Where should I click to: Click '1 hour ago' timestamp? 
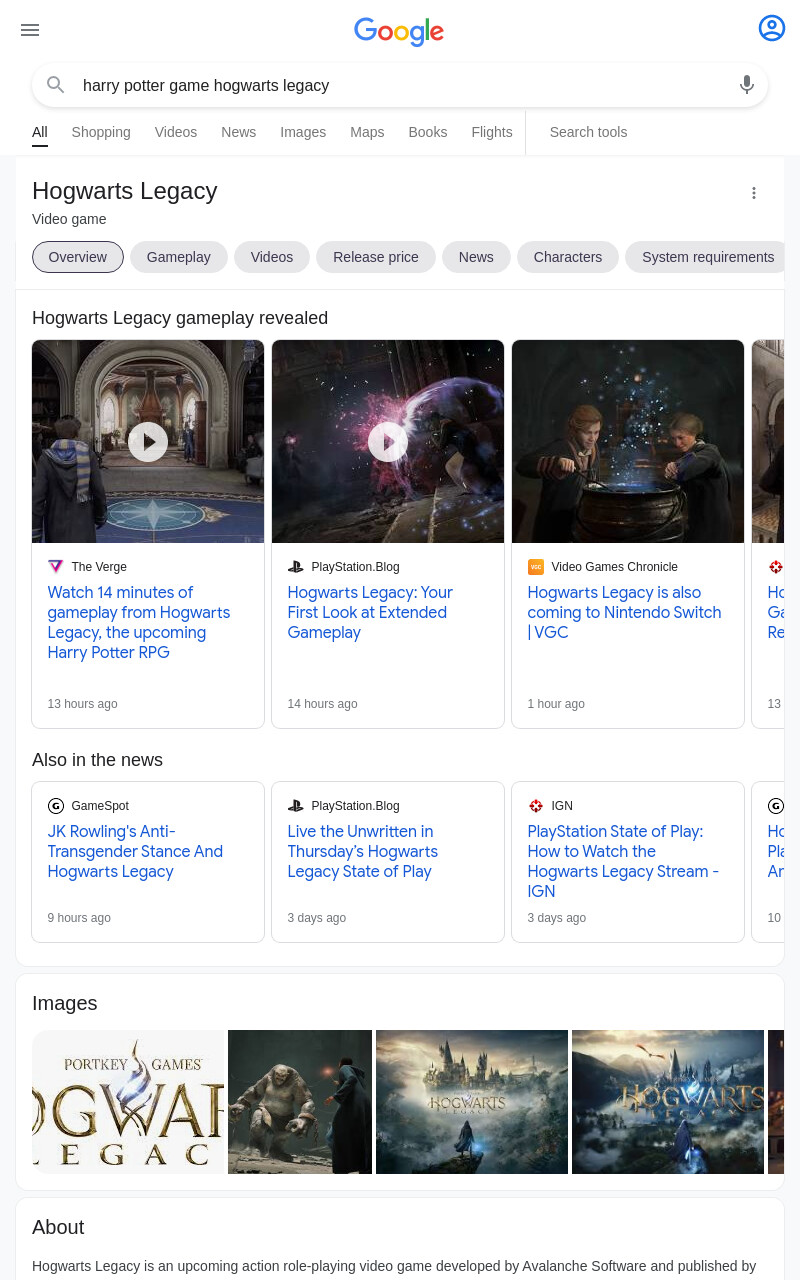click(556, 704)
